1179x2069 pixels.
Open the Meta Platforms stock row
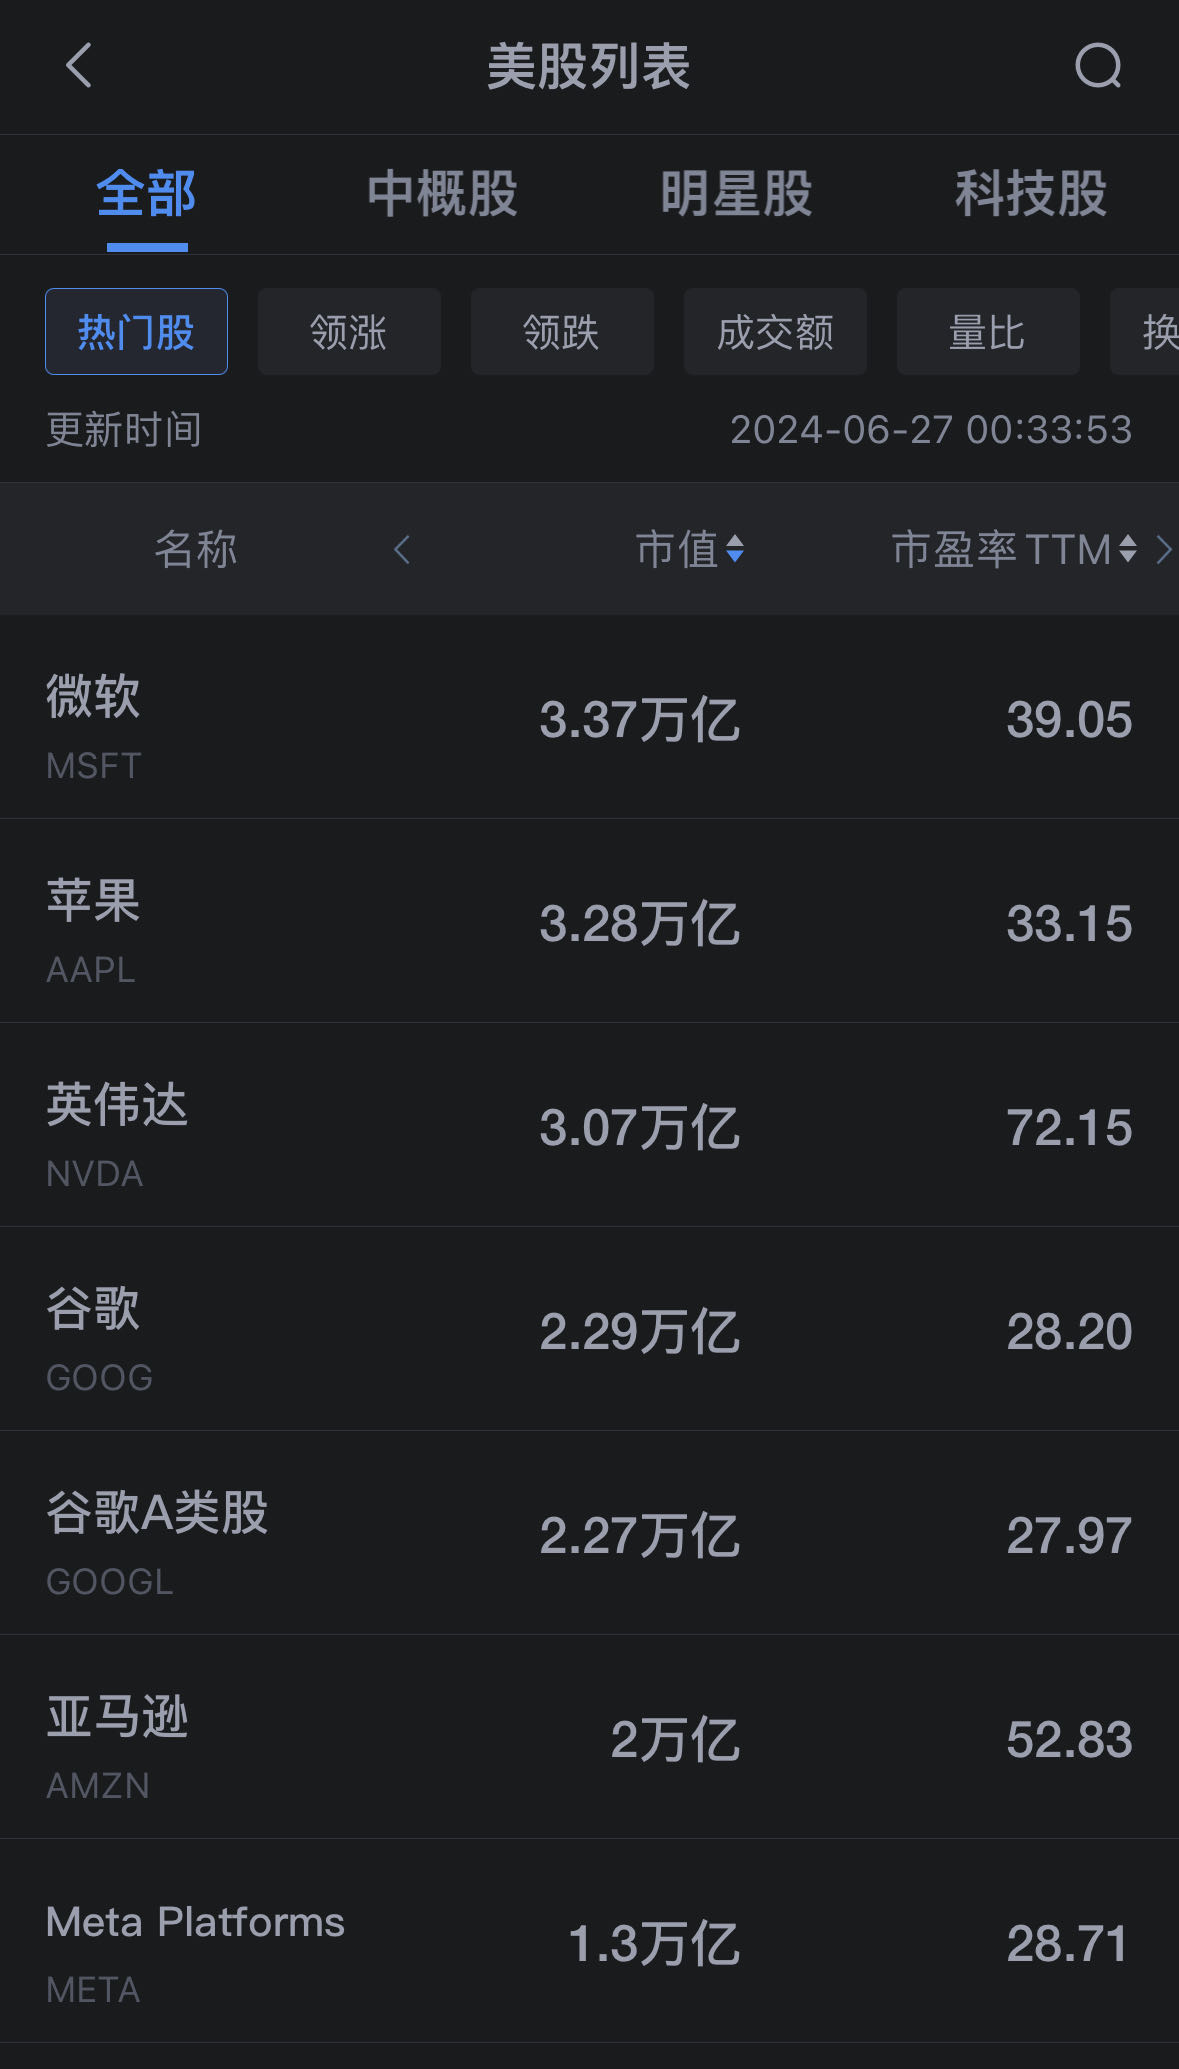point(589,1943)
